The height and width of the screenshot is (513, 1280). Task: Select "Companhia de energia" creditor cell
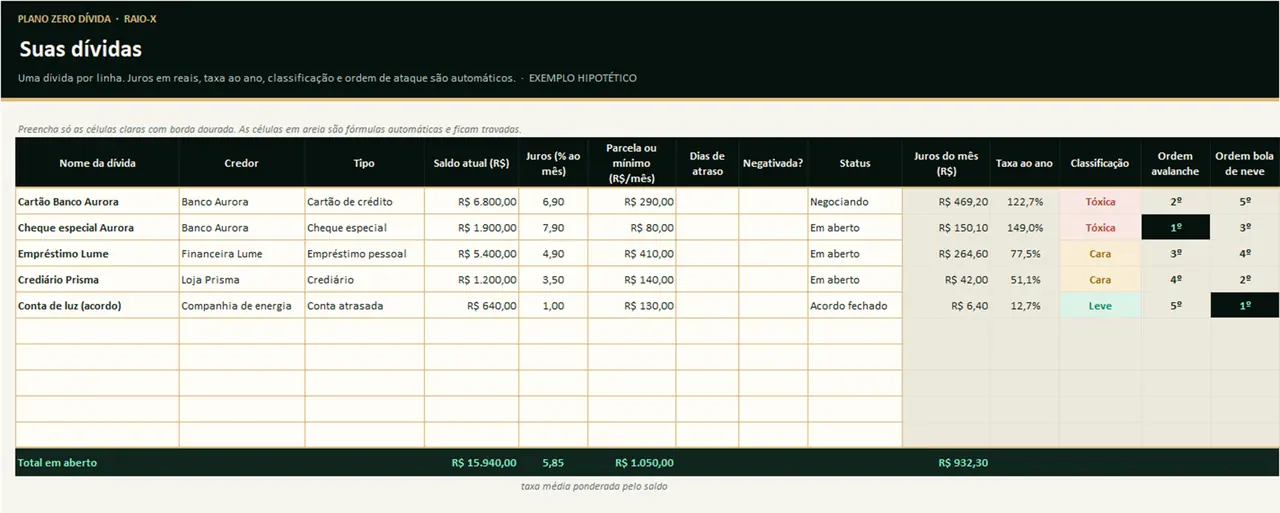coord(242,305)
